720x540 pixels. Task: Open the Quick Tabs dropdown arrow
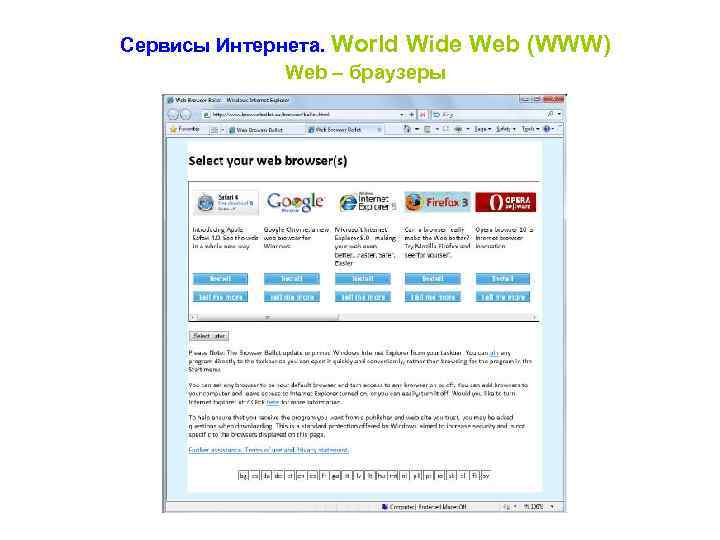click(x=223, y=130)
